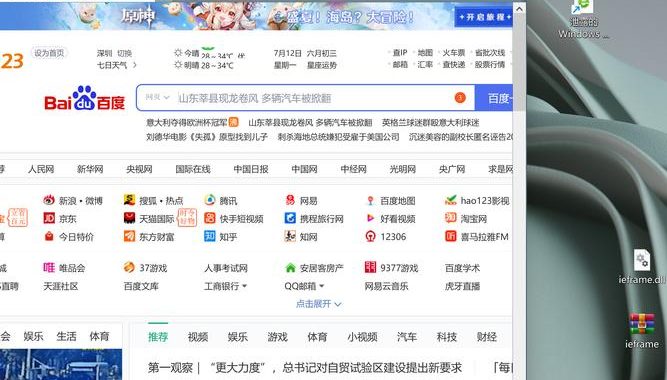Open the JD 京东 icon link
Image resolution: width=667 pixels, height=380 pixels.
point(49,218)
